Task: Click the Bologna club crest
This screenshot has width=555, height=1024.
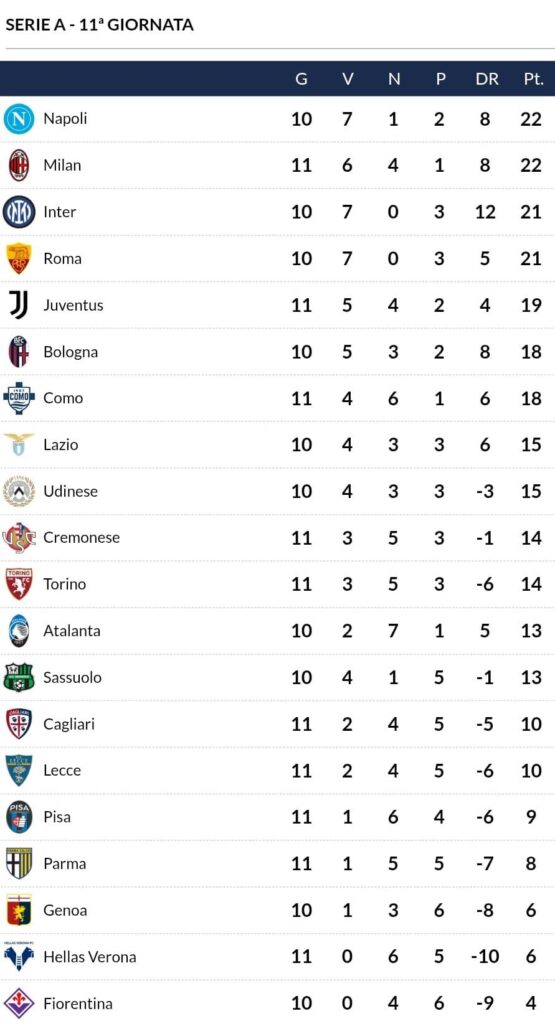Action: pyautogui.click(x=19, y=351)
